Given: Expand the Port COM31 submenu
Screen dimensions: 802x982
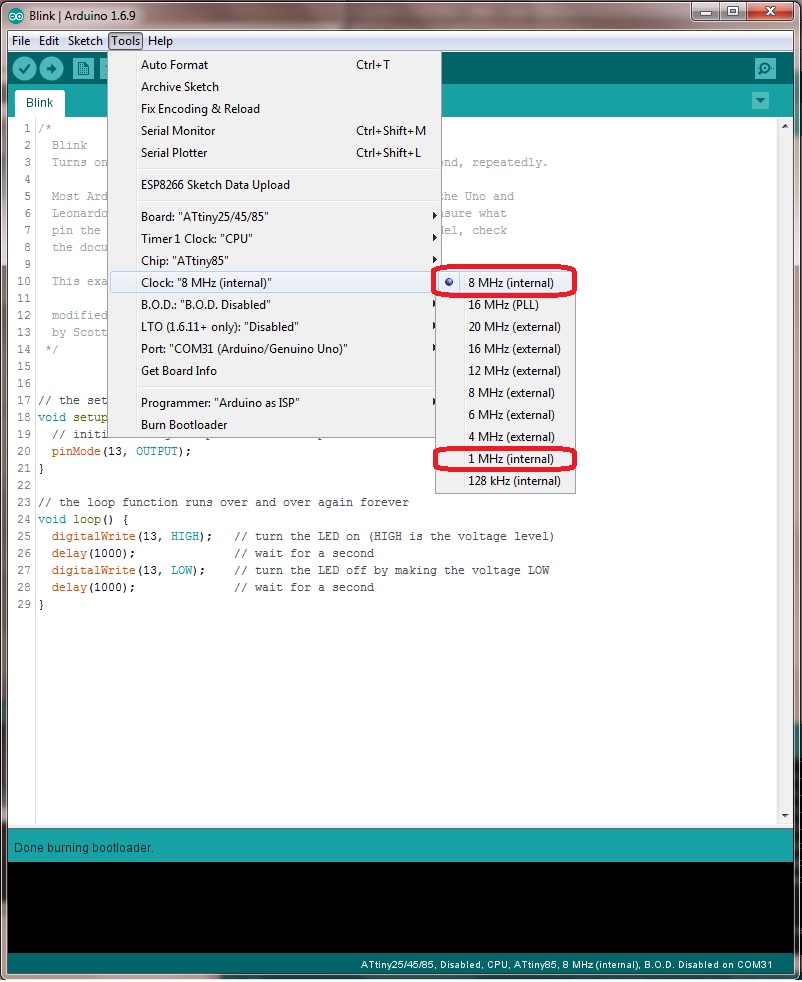Looking at the screenshot, I should [x=273, y=349].
